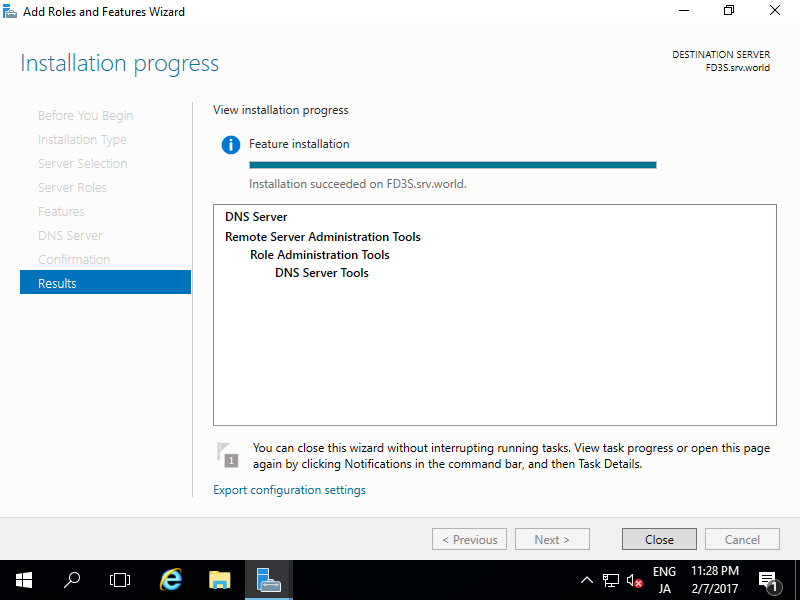Open the Start menu

point(24,580)
